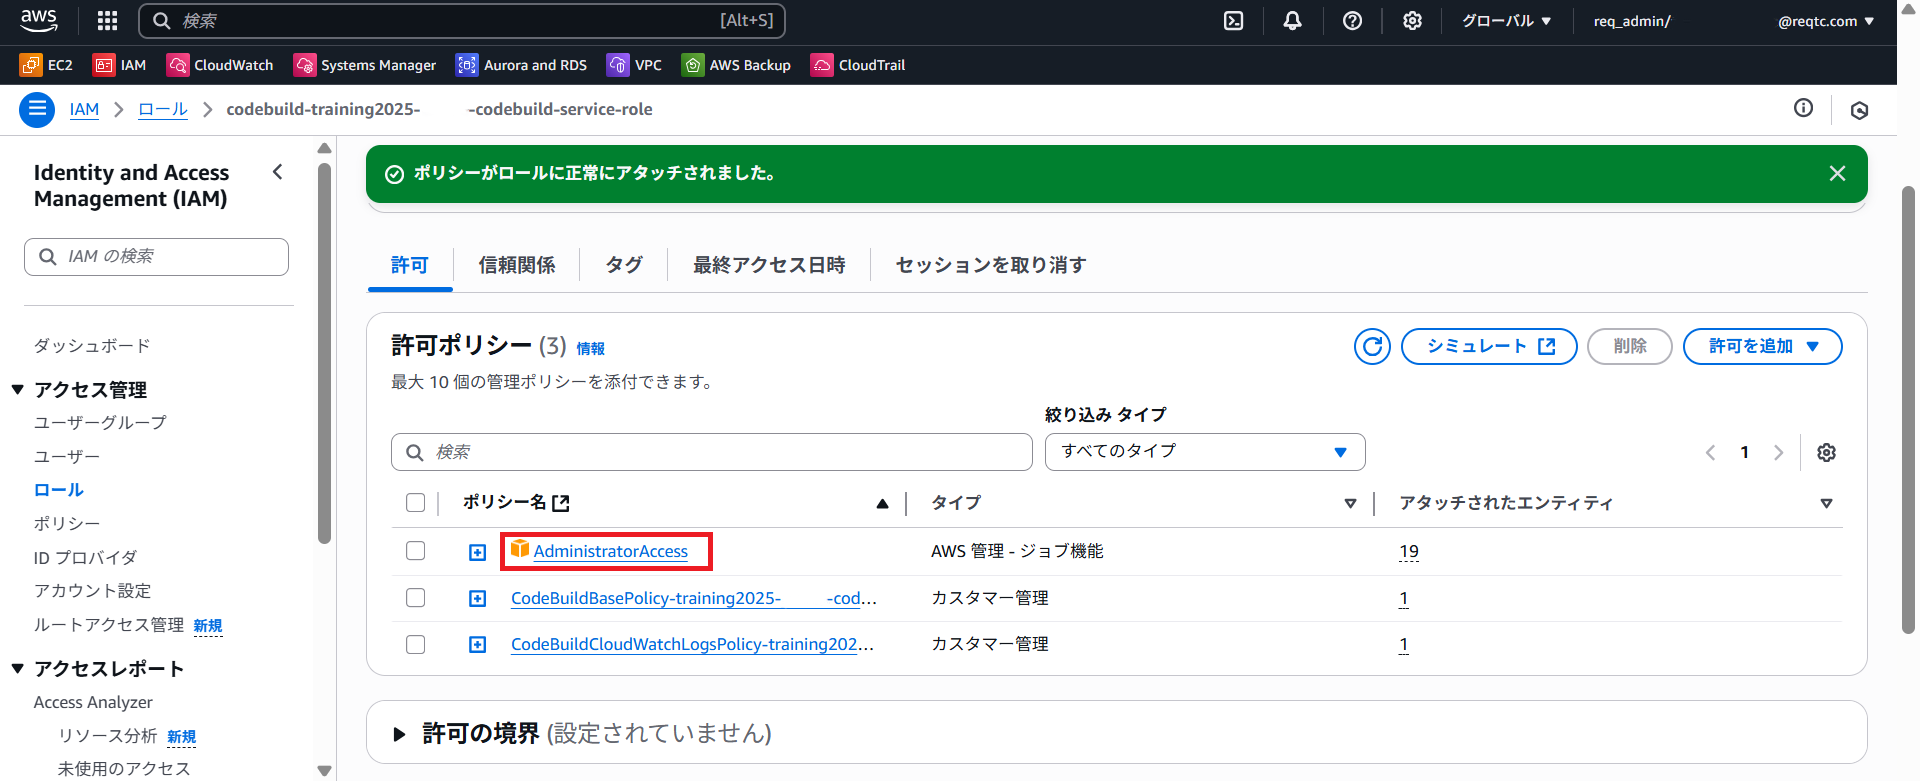Open the hexagon preferences icon at top right
The image size is (1920, 781).
(1859, 110)
